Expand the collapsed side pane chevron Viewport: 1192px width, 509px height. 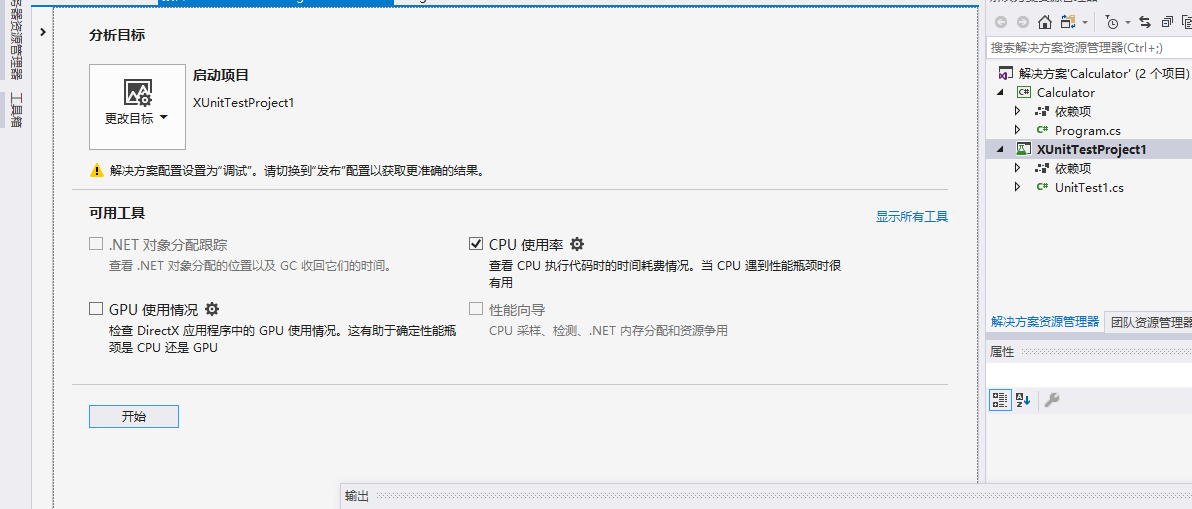[x=43, y=32]
